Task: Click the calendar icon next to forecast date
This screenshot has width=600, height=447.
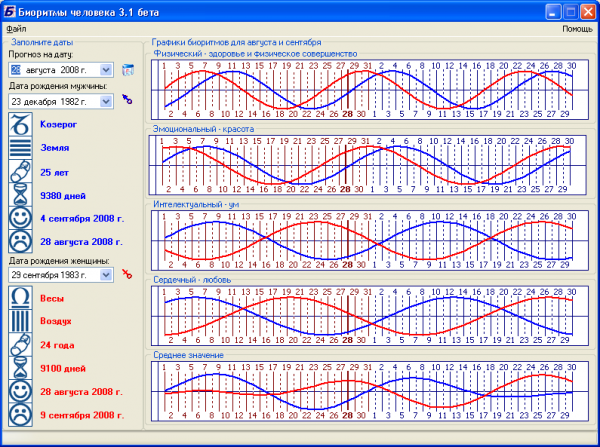Action: (x=127, y=70)
